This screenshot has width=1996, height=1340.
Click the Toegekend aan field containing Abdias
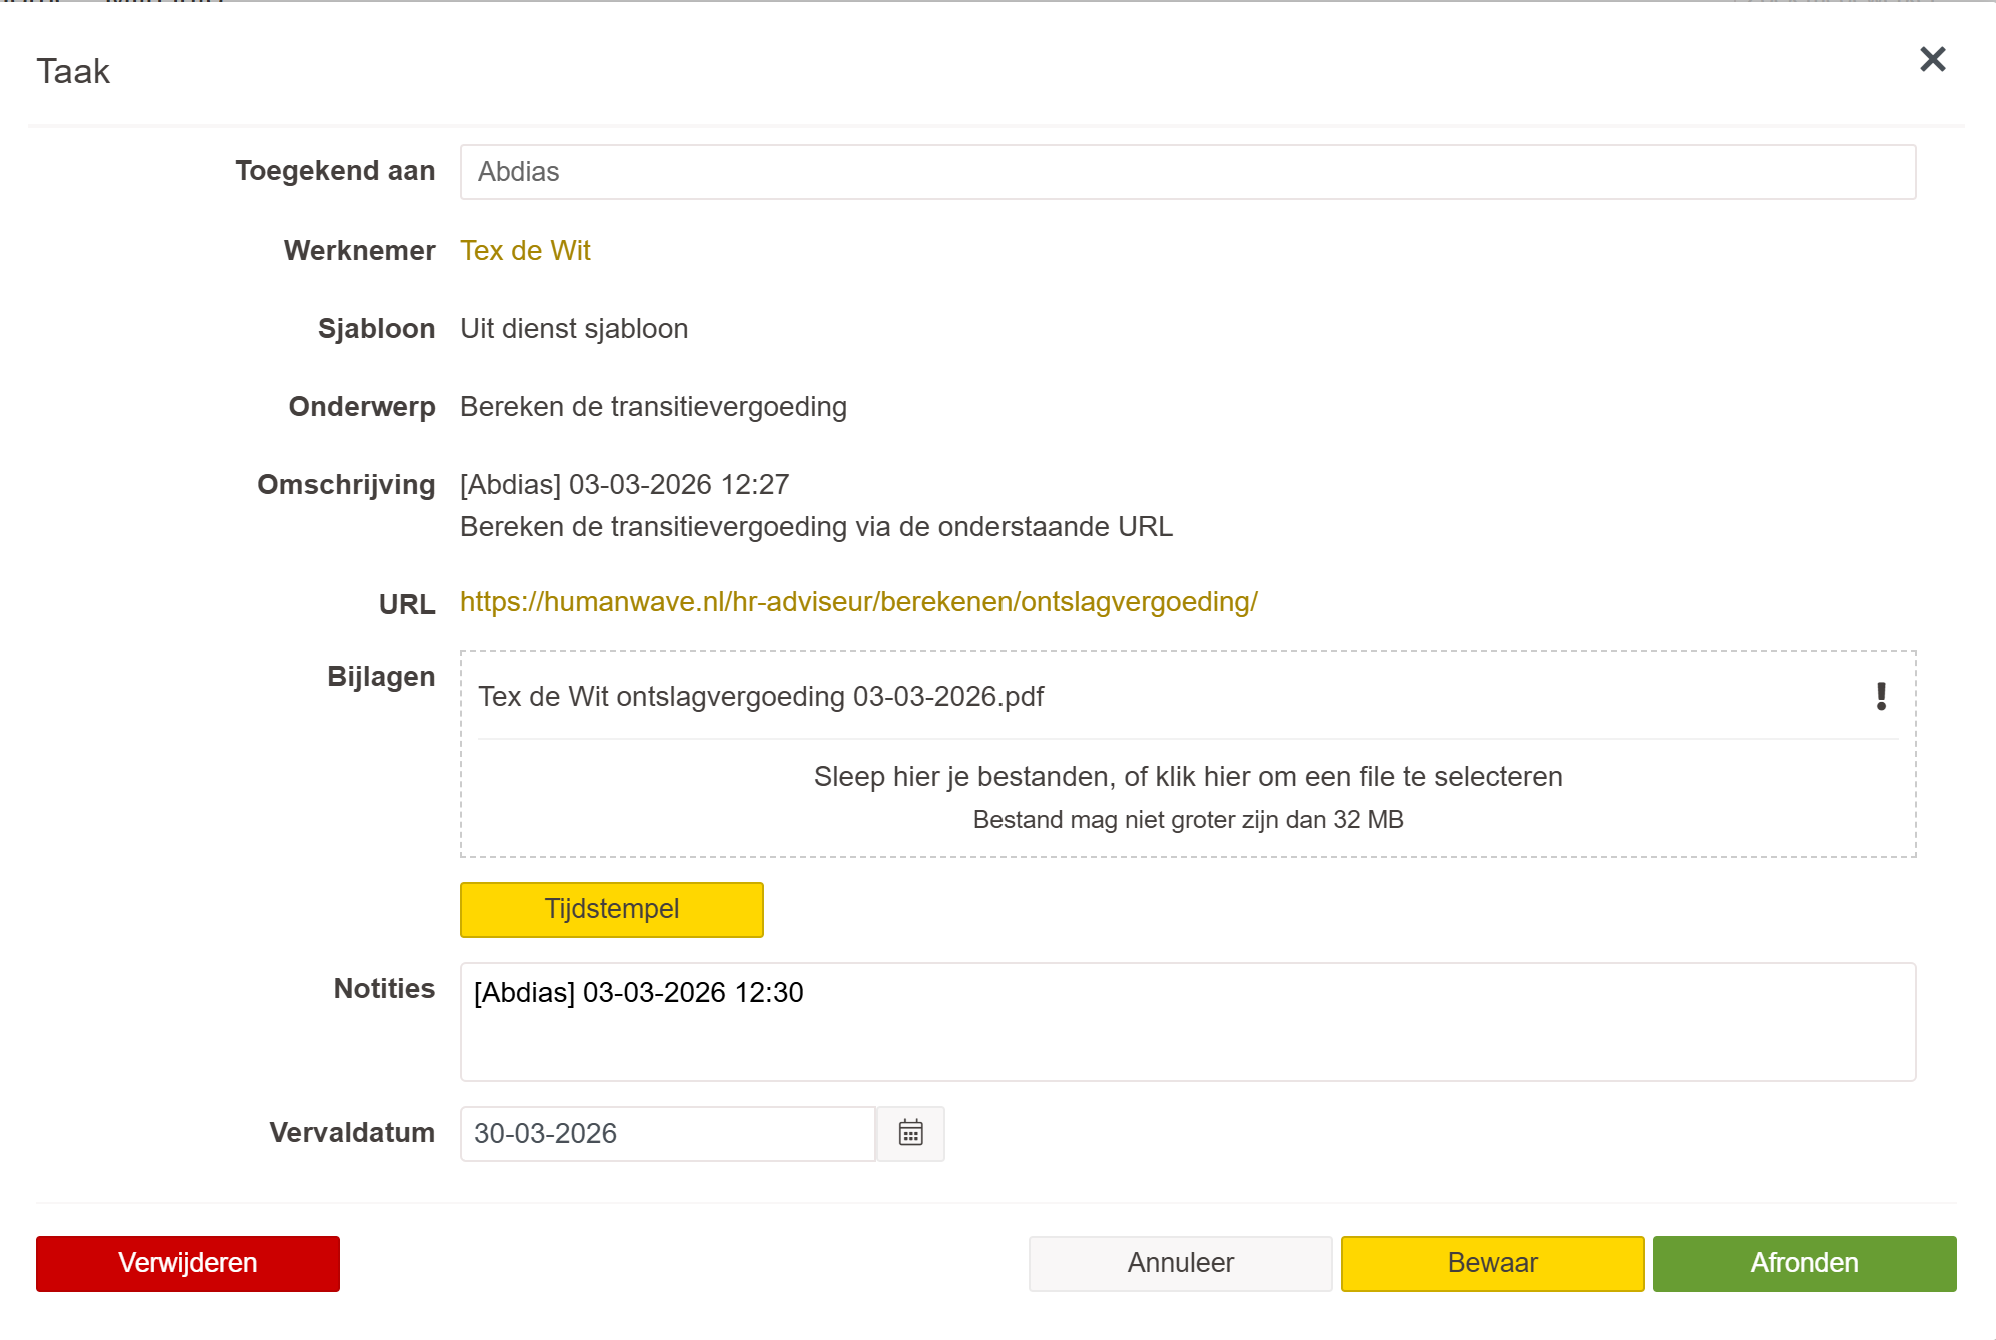[1187, 172]
